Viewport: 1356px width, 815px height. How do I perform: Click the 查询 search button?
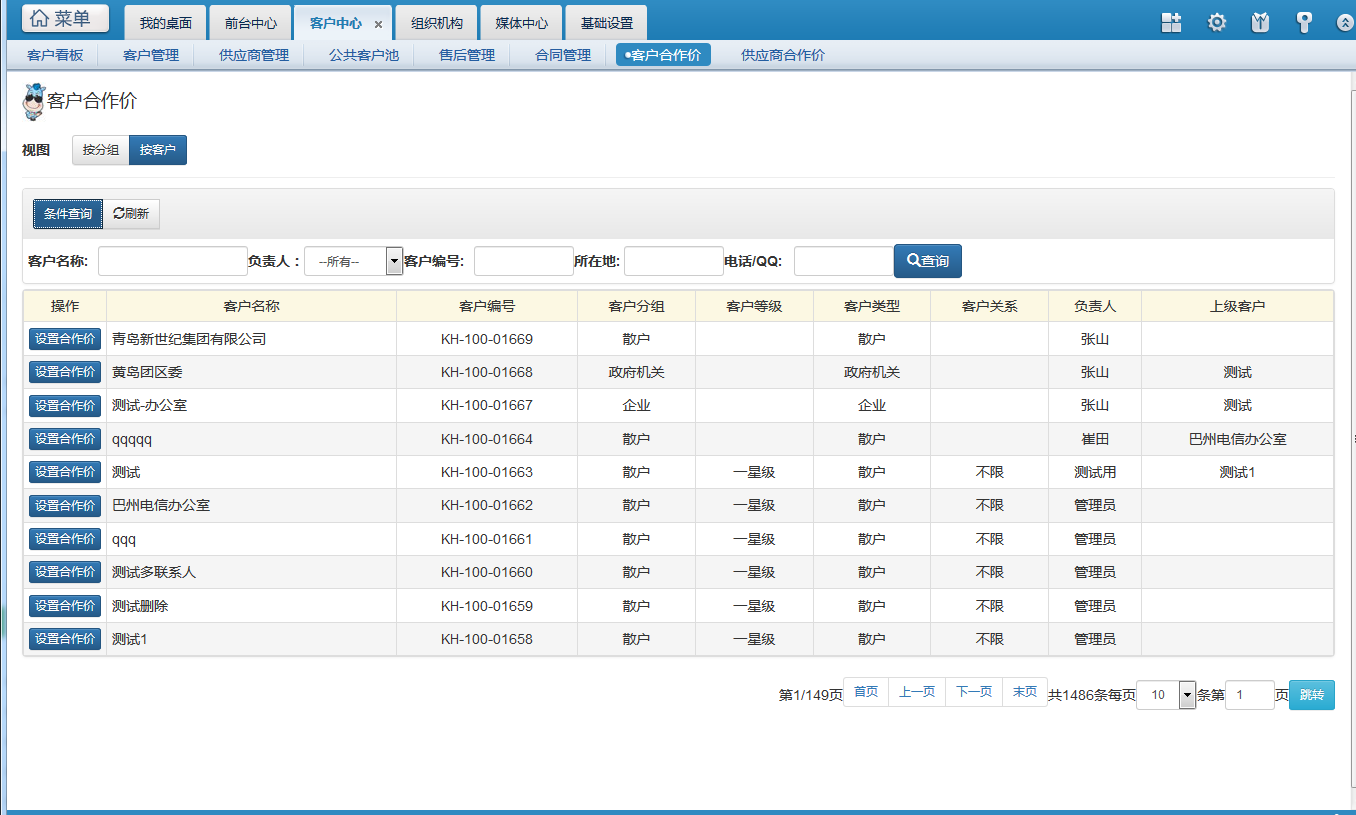coord(928,261)
